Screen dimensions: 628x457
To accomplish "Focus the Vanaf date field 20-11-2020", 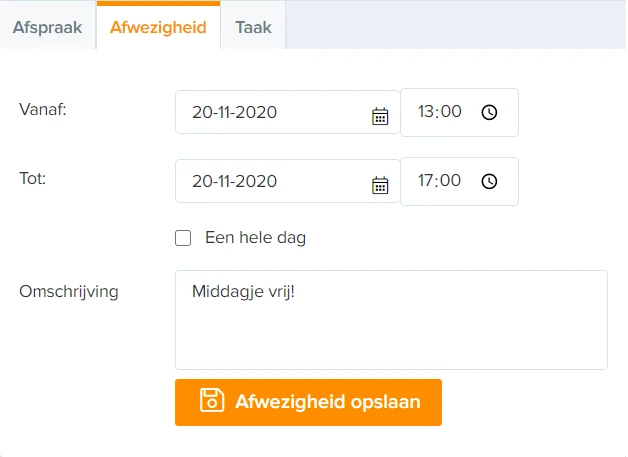I will [x=288, y=112].
